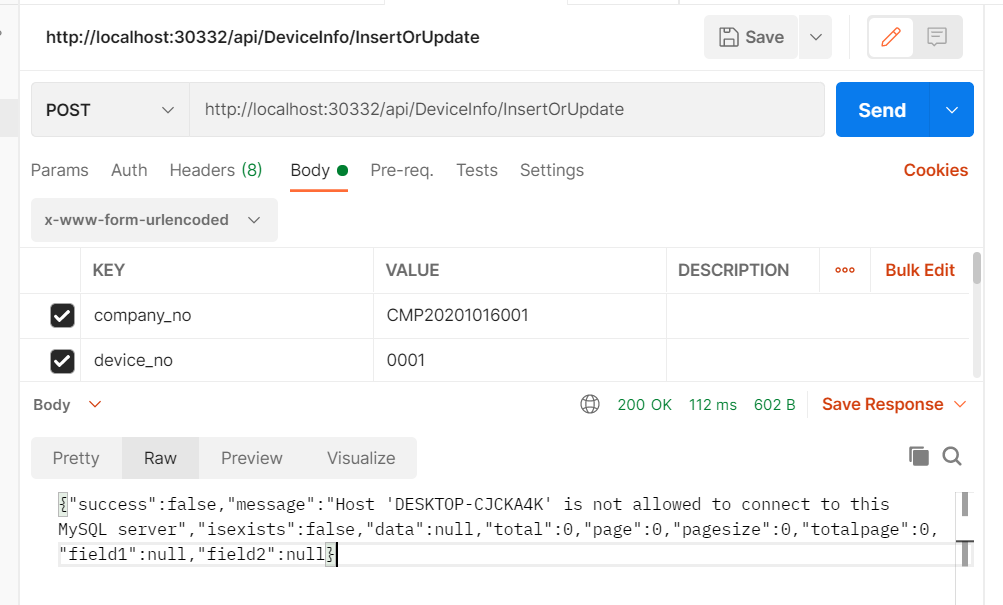Screen dimensions: 1003x605
Task: Open the three-dots column options menu
Action: [845, 270]
